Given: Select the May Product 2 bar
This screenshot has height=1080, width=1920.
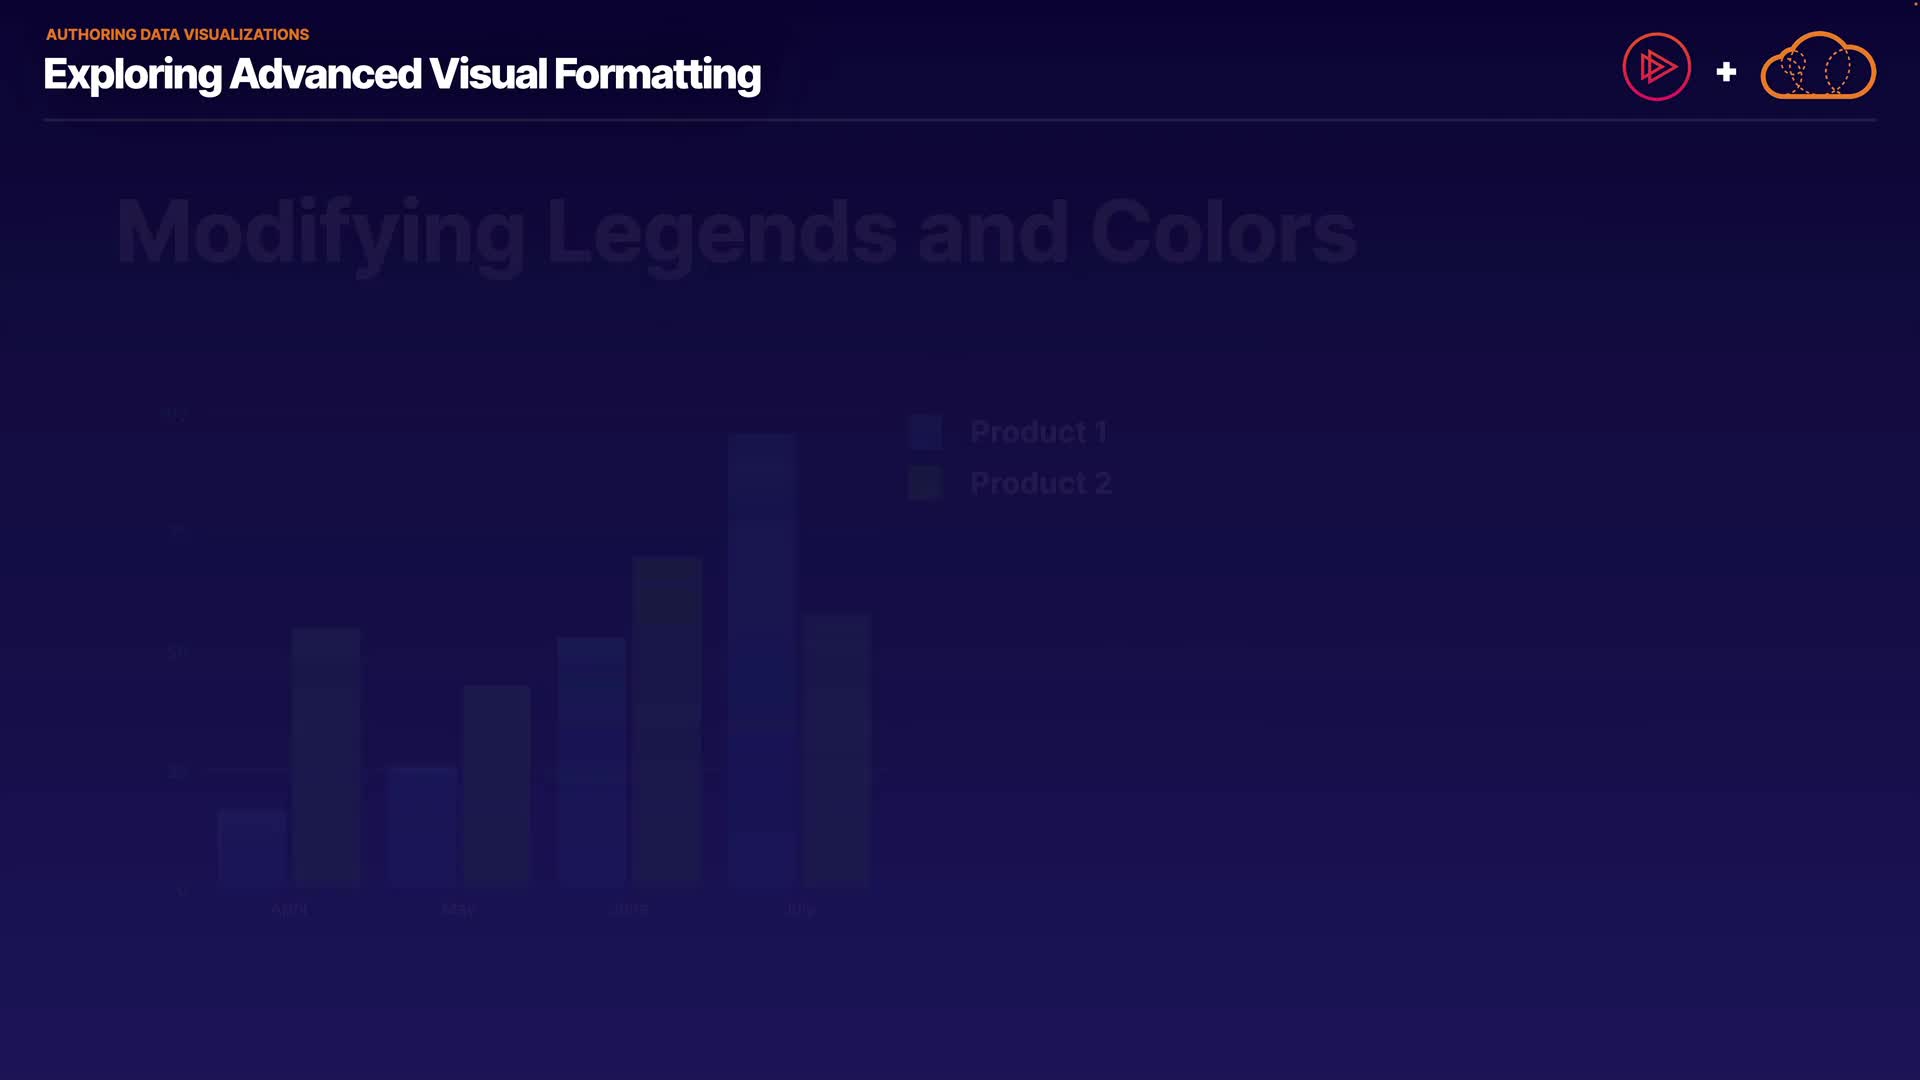Looking at the screenshot, I should (496, 785).
